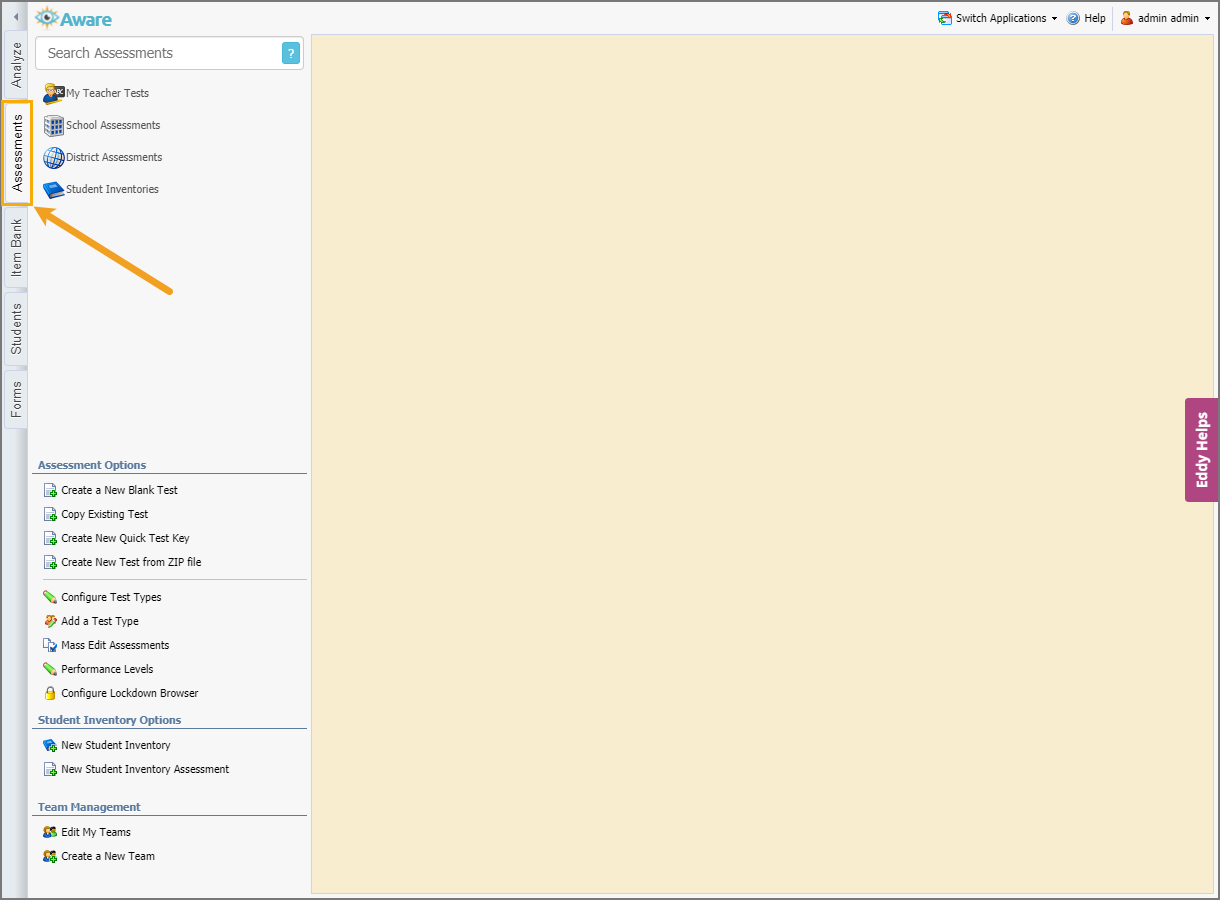Open the Eddy Helps side panel

pyautogui.click(x=1202, y=450)
